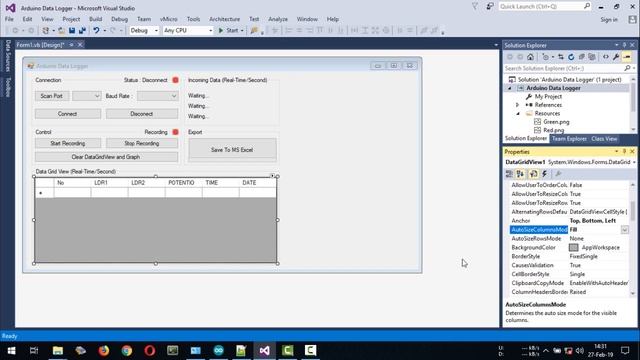Image resolution: width=640 pixels, height=360 pixels.
Task: Click the red Recording indicator picture box
Action: (x=176, y=132)
